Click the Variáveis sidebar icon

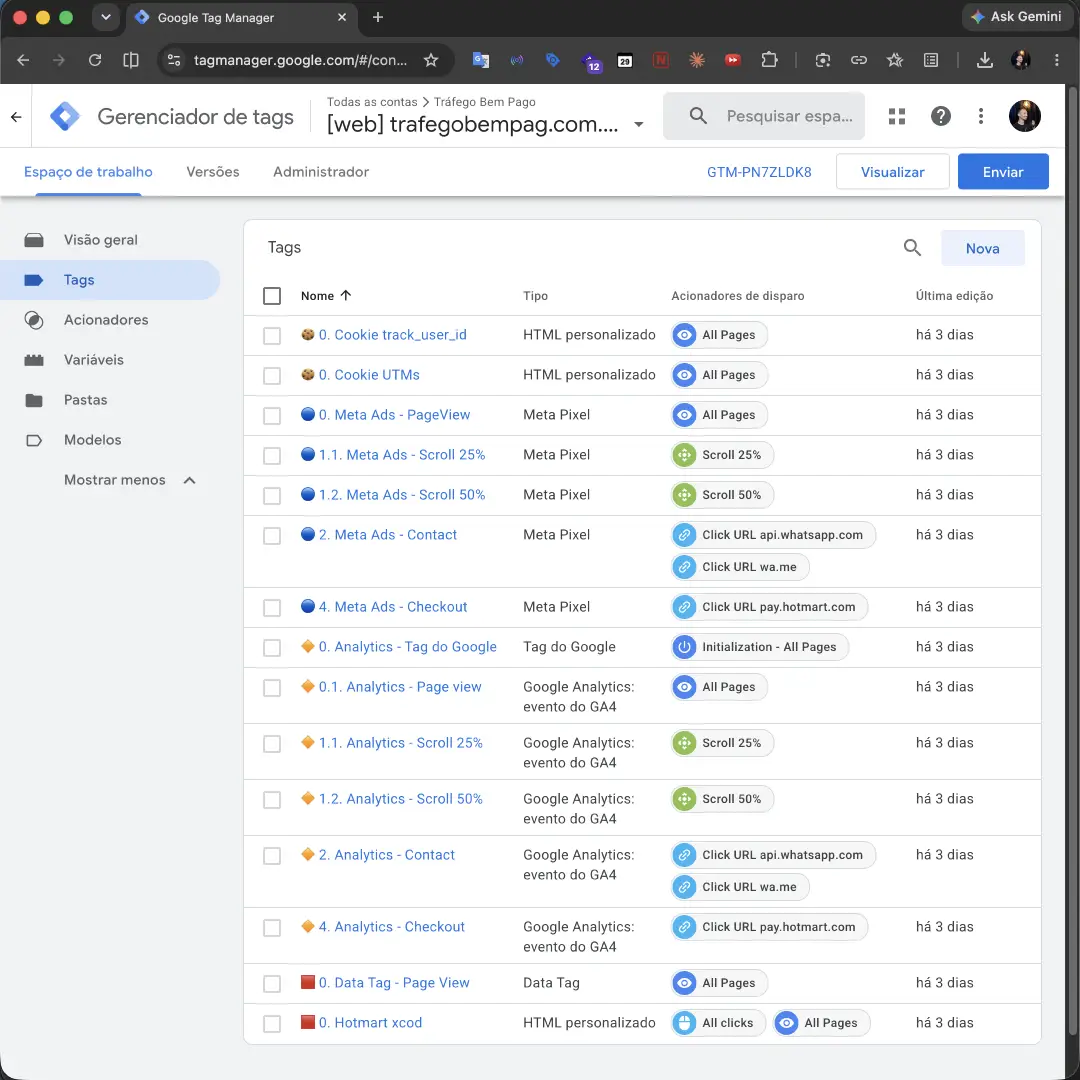coord(34,360)
